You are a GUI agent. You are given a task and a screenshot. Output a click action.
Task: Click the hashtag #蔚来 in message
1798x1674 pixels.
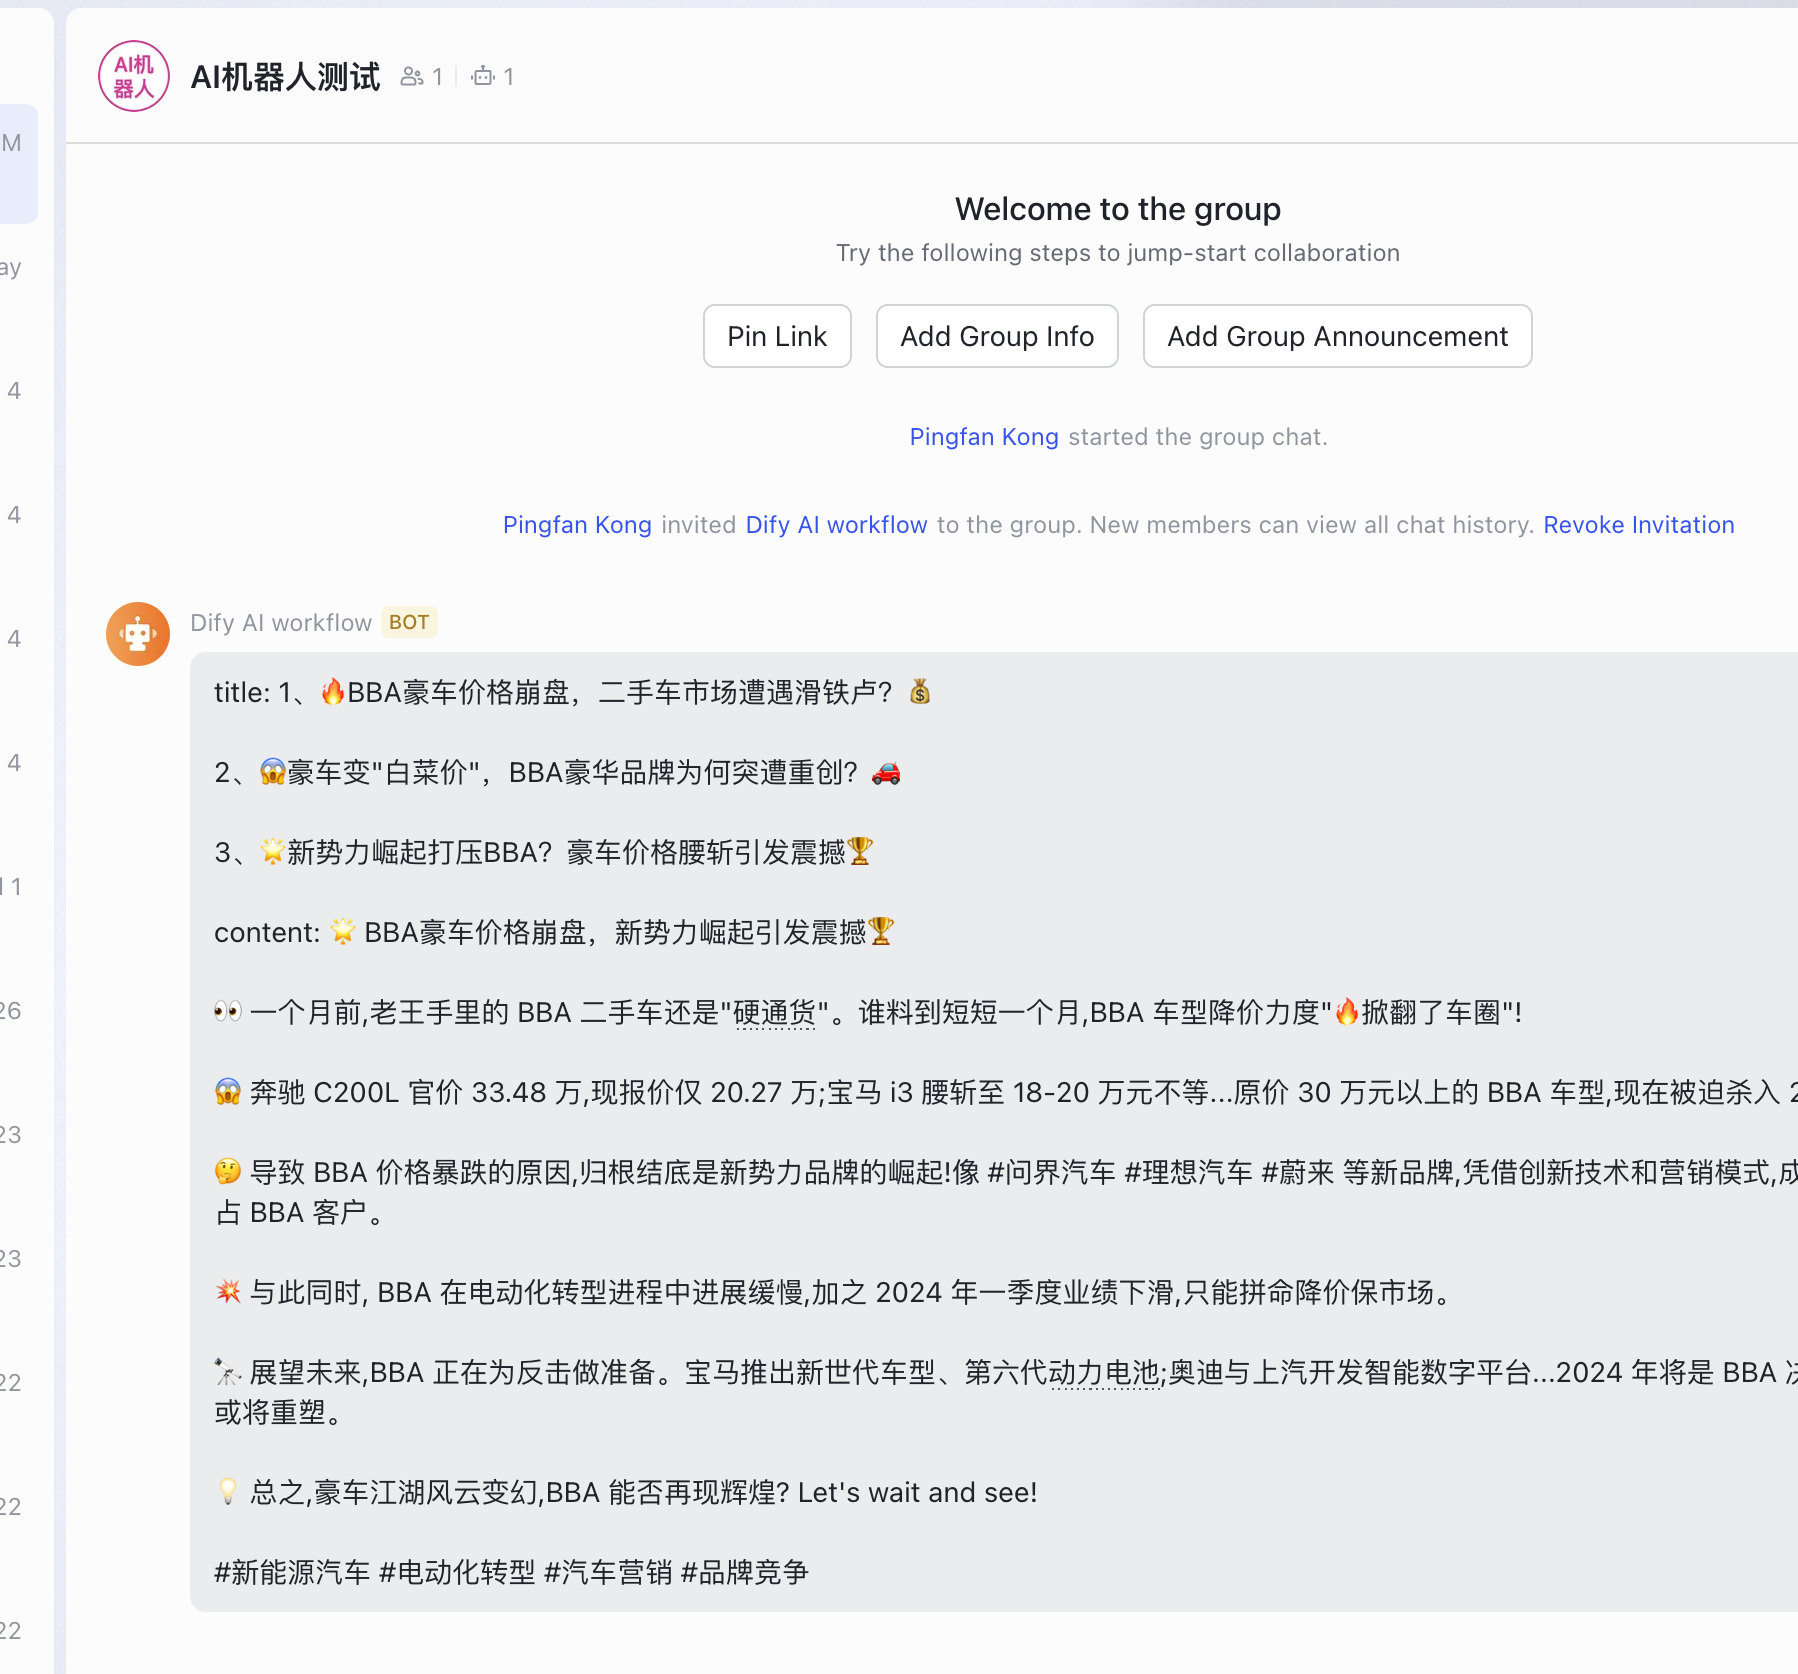coord(1298,1172)
